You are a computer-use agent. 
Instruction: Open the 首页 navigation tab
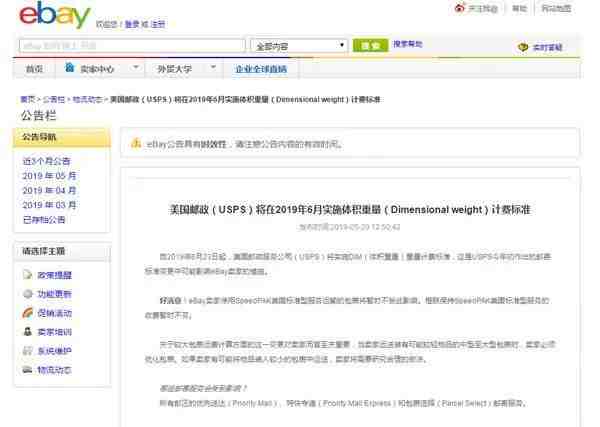(34, 69)
